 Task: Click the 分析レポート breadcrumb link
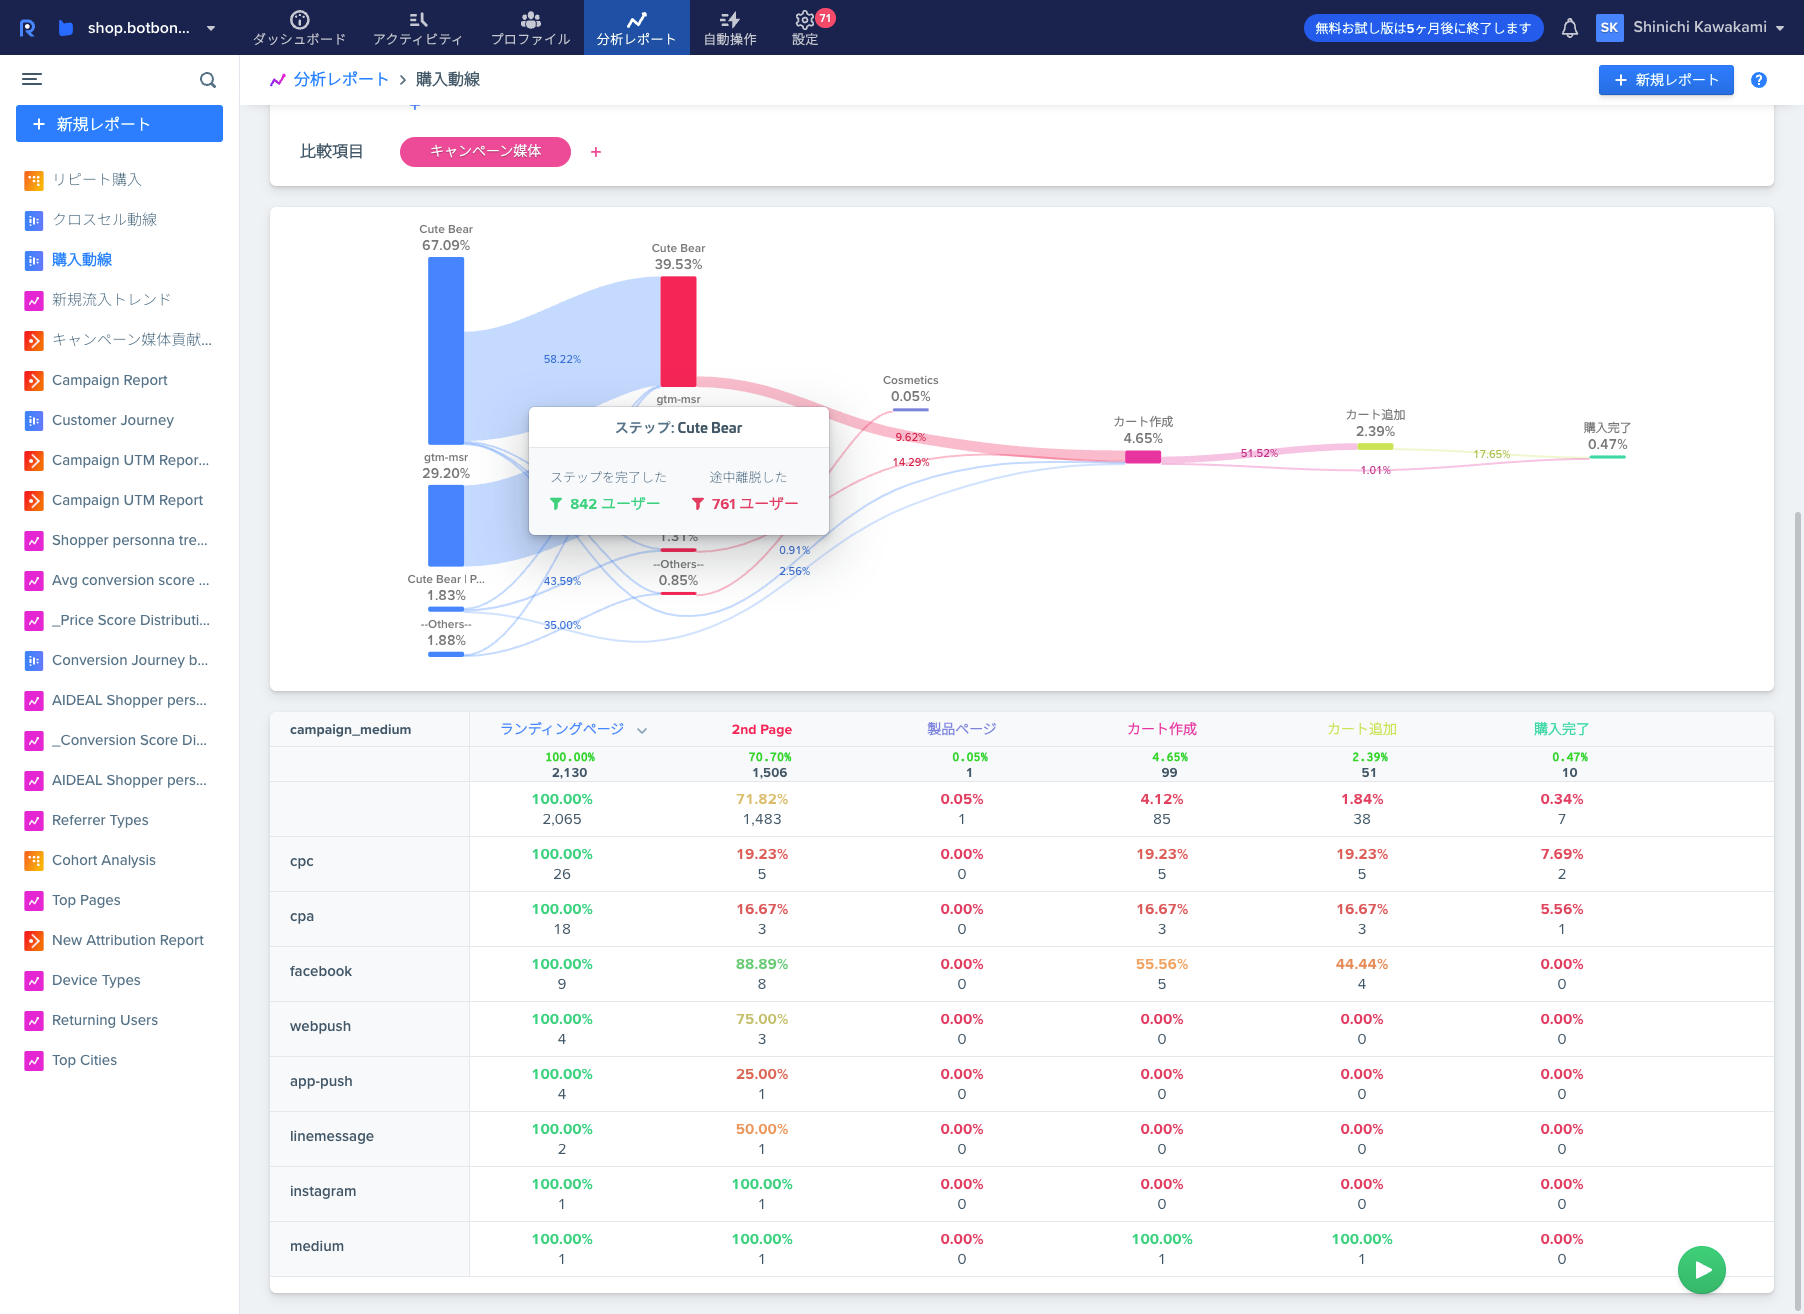340,79
